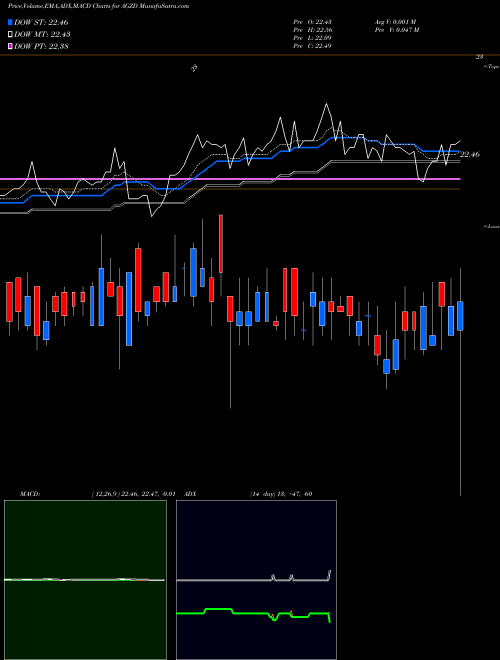Click the 'Pre L' previous low value
This screenshot has width=500, height=660.
(313, 38)
